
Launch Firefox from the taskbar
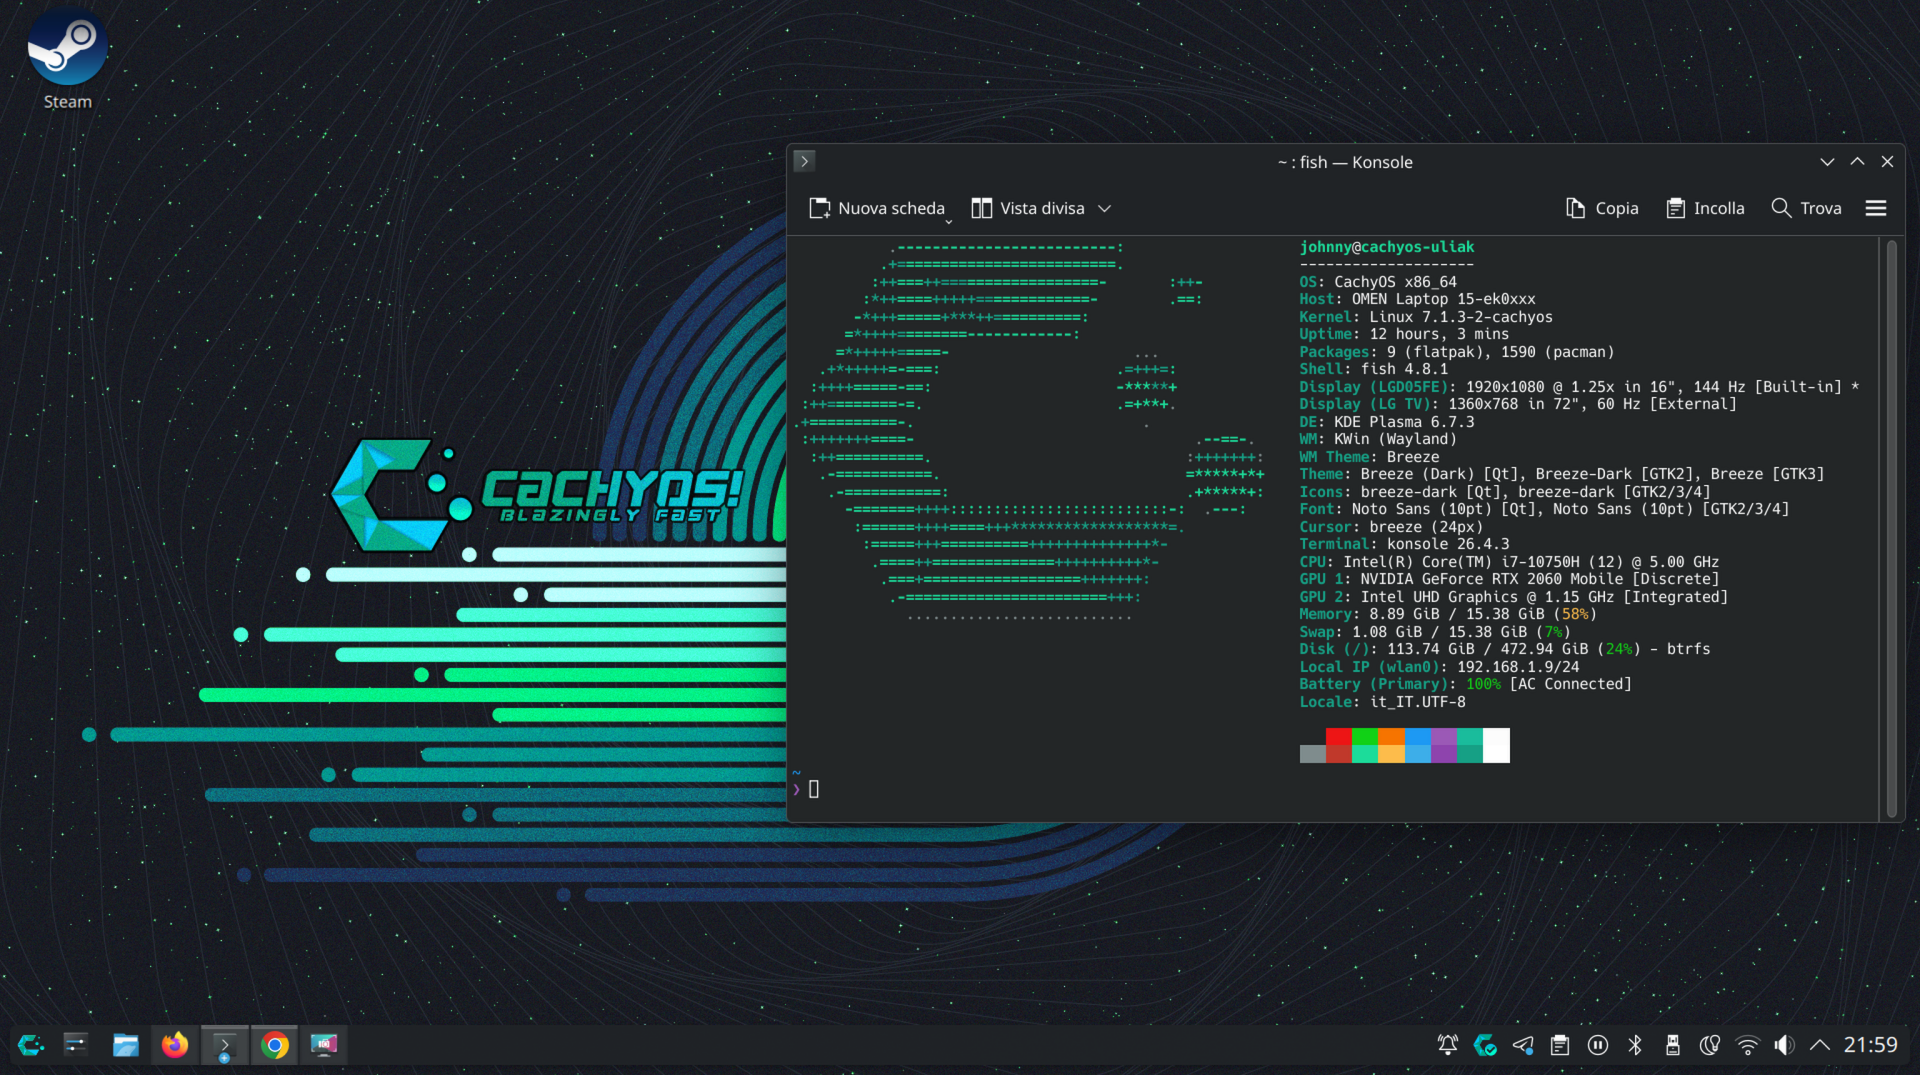click(175, 1045)
